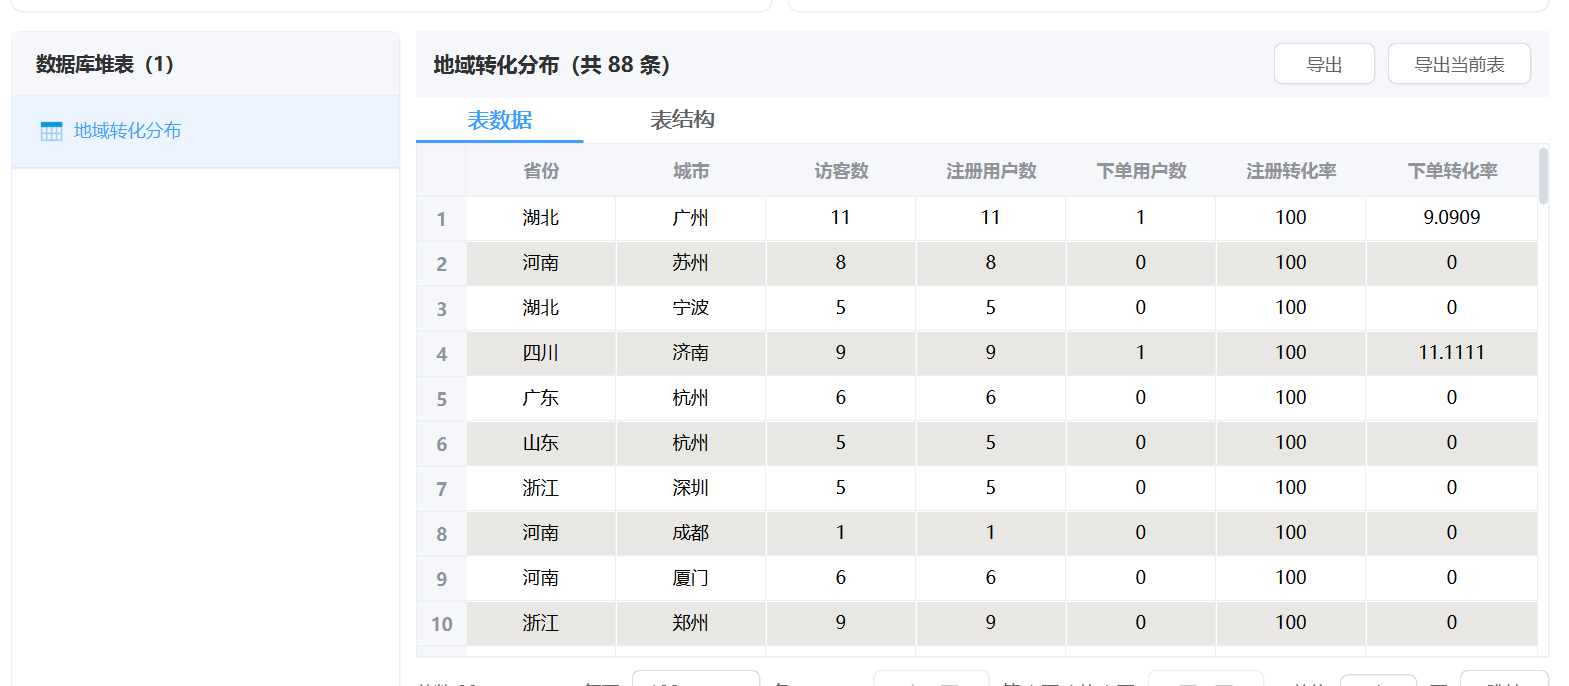Click the 注册用户数 column header
Image resolution: width=1569 pixels, height=686 pixels.
990,171
